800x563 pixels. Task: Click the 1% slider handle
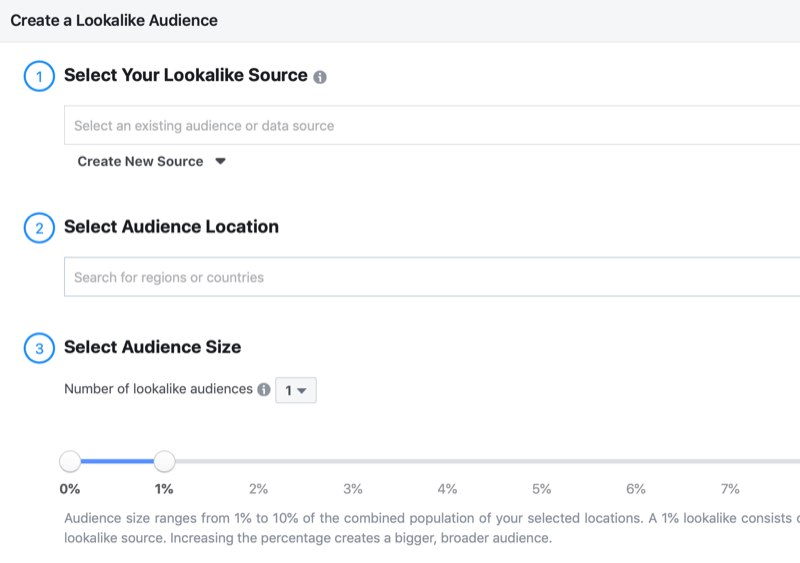165,461
